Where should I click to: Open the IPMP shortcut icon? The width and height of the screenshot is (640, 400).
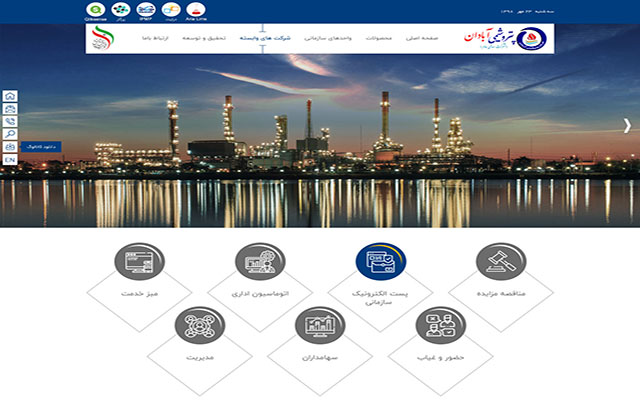[146, 9]
